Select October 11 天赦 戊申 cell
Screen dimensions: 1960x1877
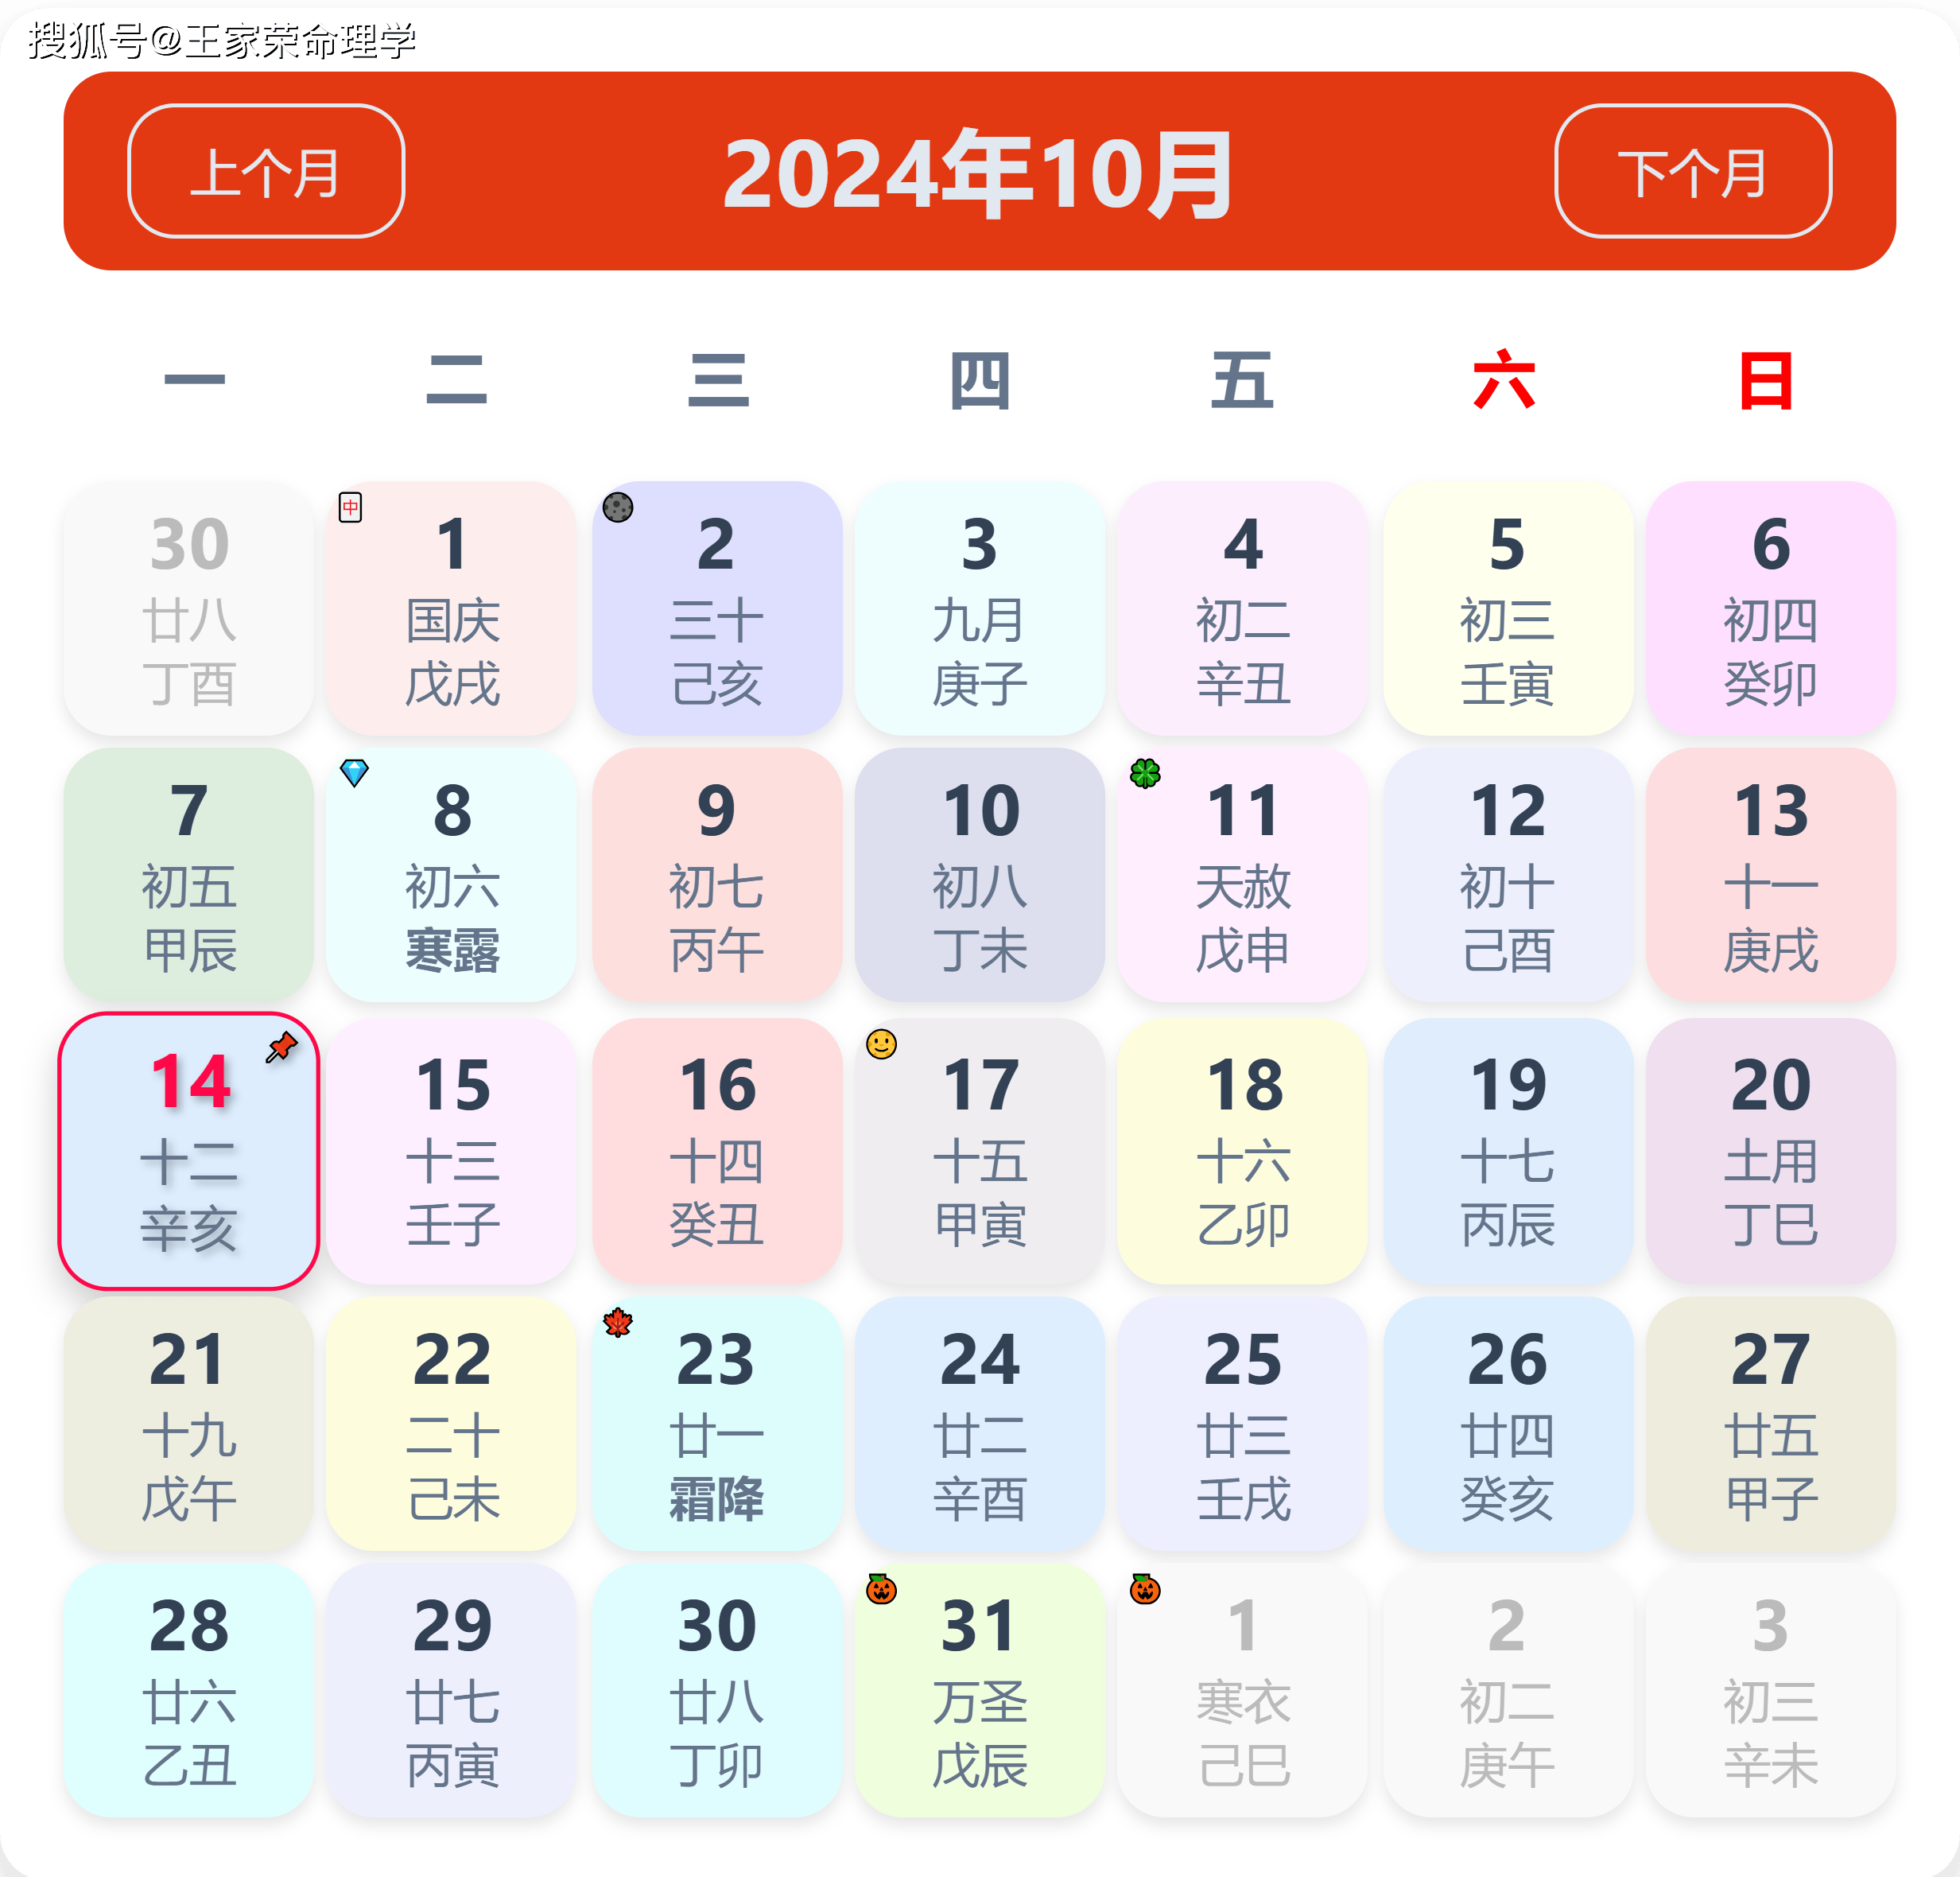click(x=1243, y=875)
